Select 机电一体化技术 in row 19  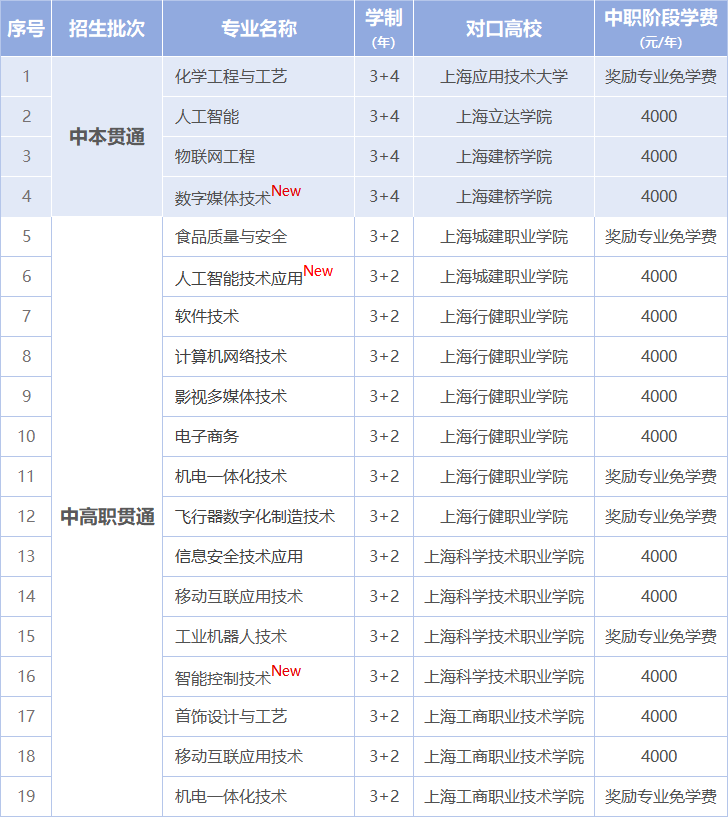[258, 797]
